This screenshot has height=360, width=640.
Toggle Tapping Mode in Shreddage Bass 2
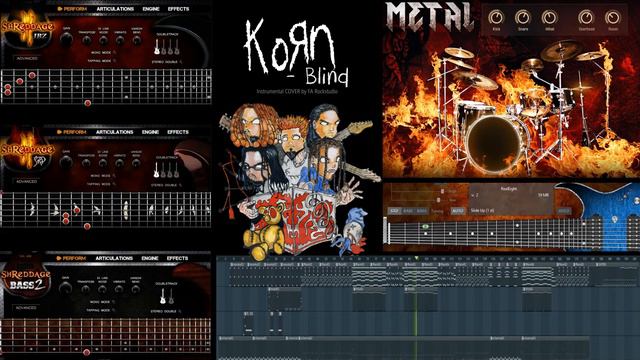[114, 311]
